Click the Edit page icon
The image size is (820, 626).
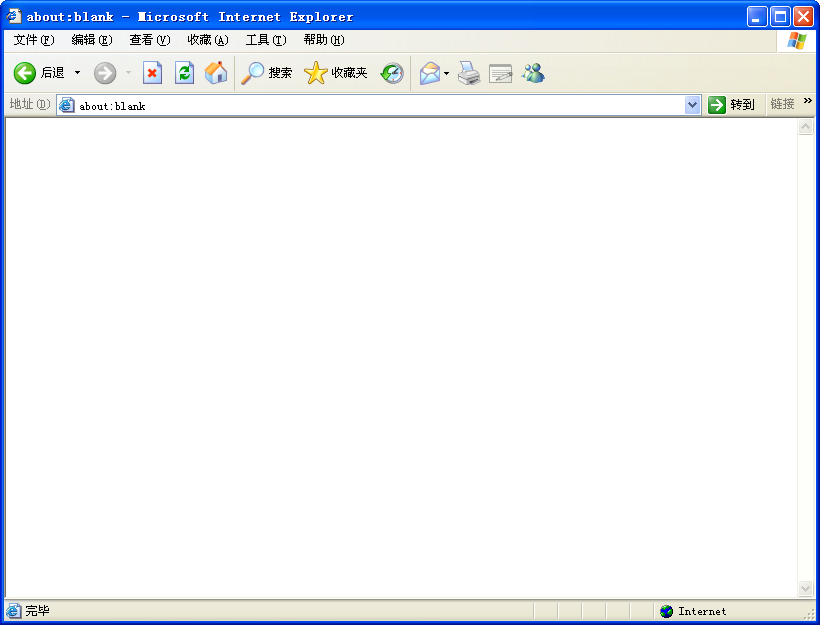[x=500, y=74]
